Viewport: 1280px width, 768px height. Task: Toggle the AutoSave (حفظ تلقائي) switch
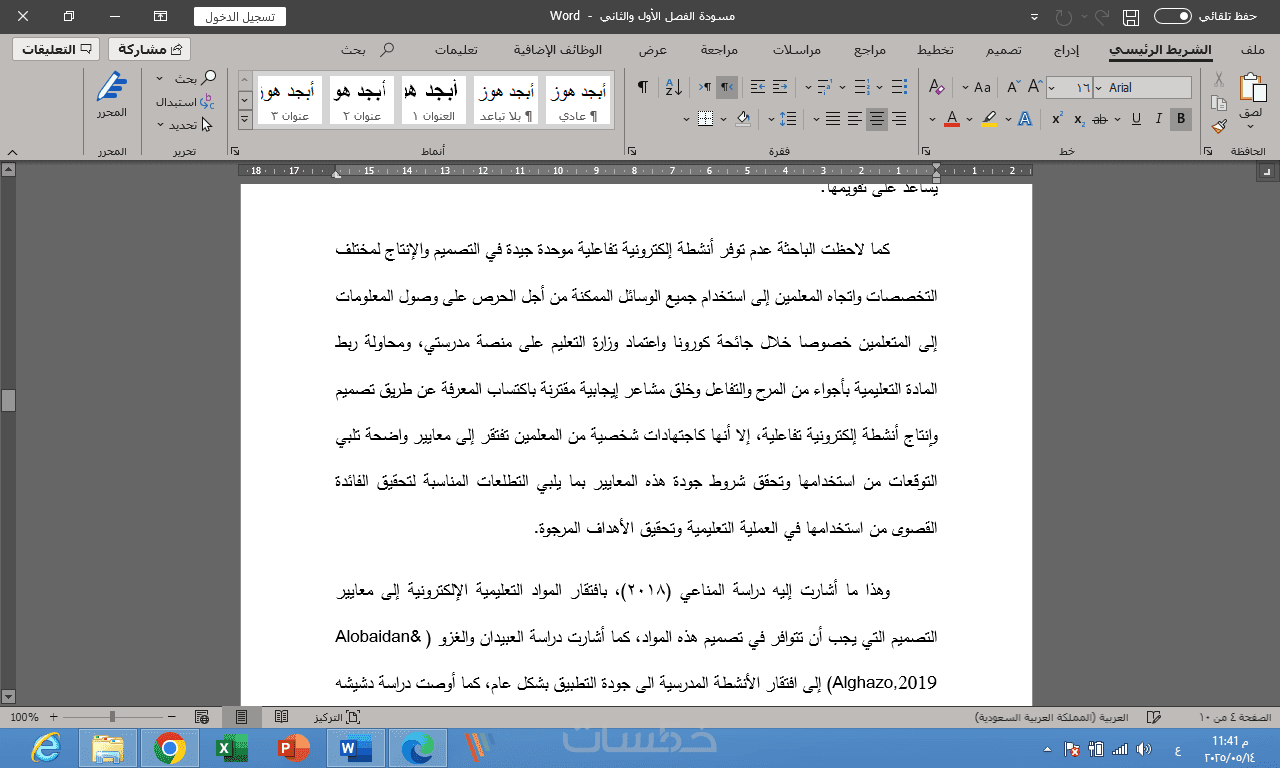[x=1172, y=16]
